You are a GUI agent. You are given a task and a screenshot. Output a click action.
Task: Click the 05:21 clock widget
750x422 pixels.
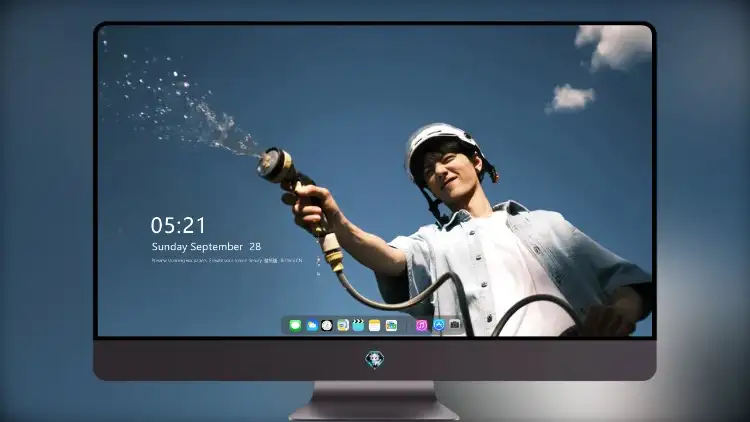click(x=178, y=225)
